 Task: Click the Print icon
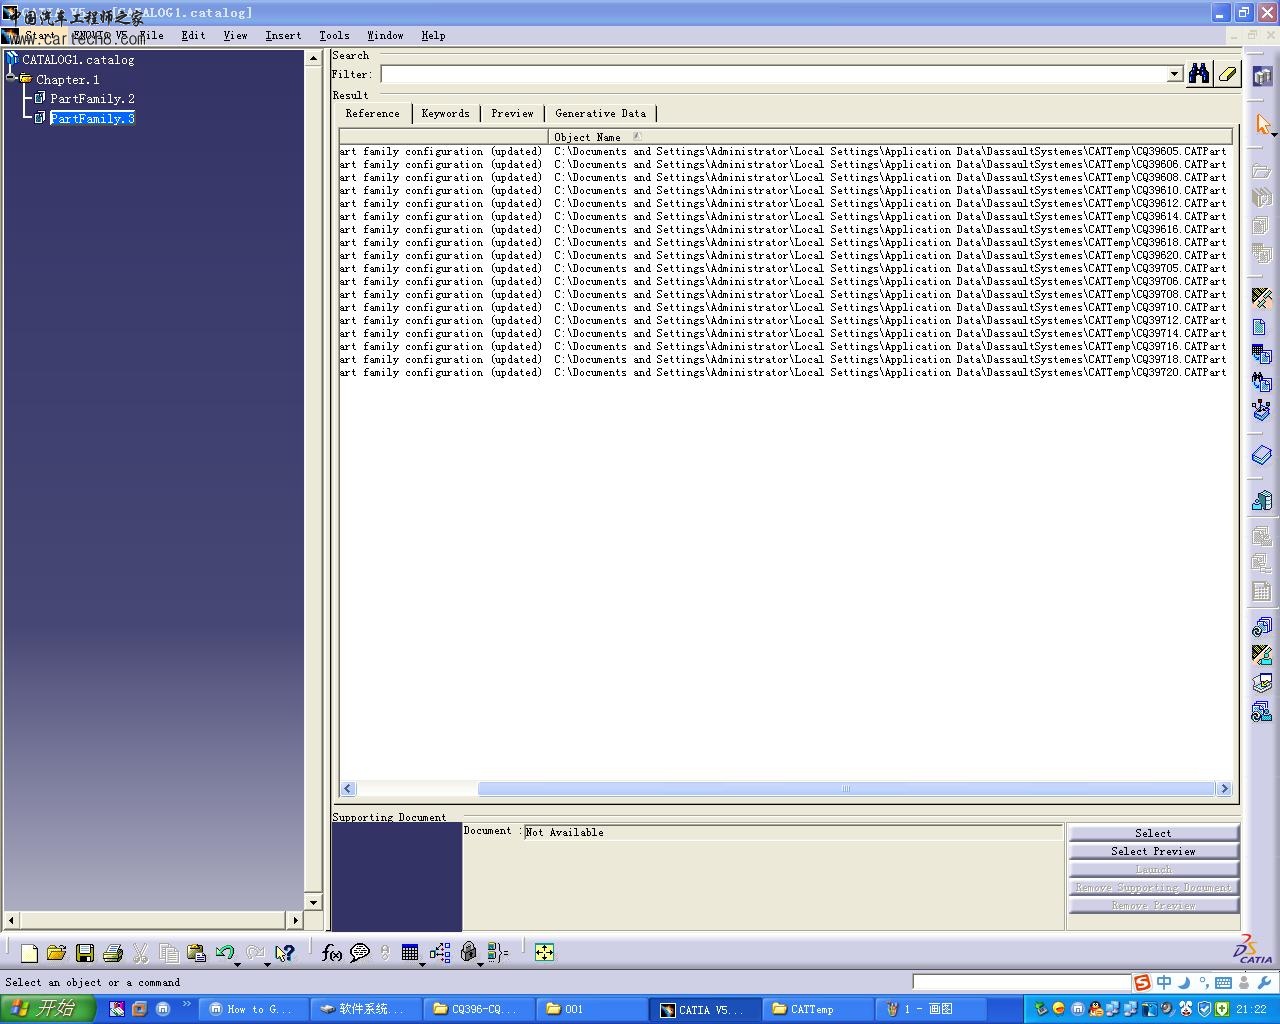tap(113, 953)
